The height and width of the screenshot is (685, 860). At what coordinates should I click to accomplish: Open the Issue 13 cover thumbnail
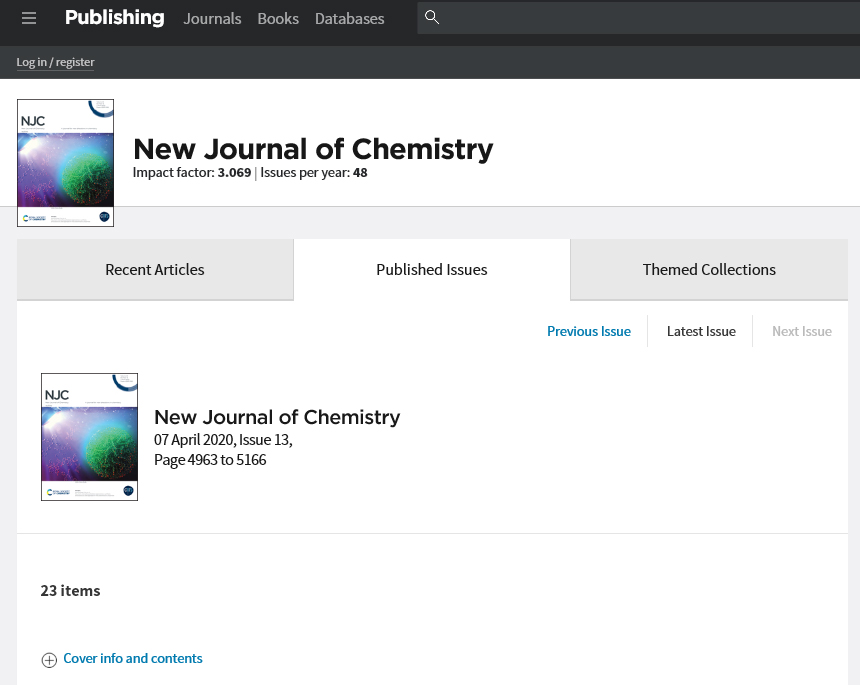89,437
